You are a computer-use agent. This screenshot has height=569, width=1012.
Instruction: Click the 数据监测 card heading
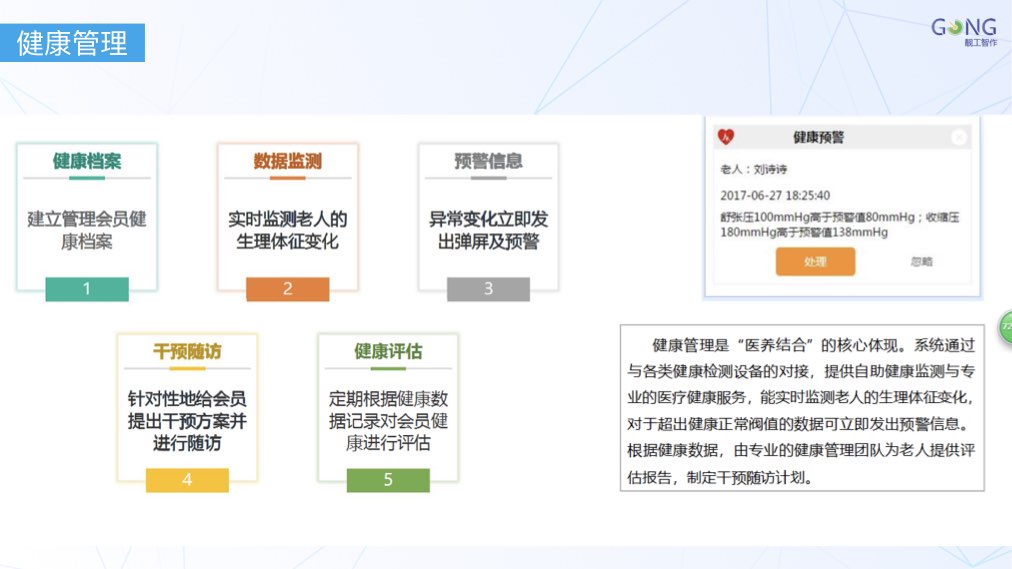[x=287, y=161]
